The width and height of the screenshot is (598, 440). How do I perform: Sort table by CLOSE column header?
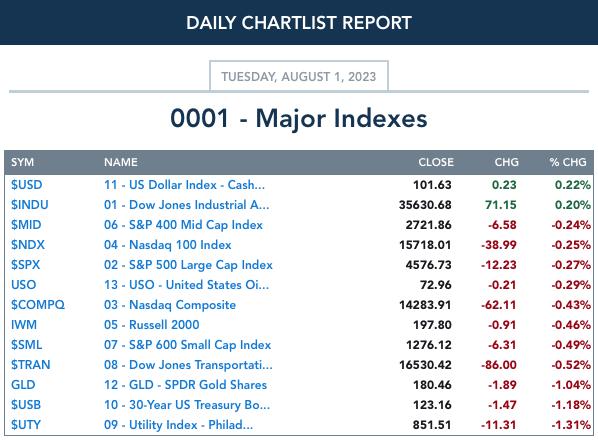436,162
